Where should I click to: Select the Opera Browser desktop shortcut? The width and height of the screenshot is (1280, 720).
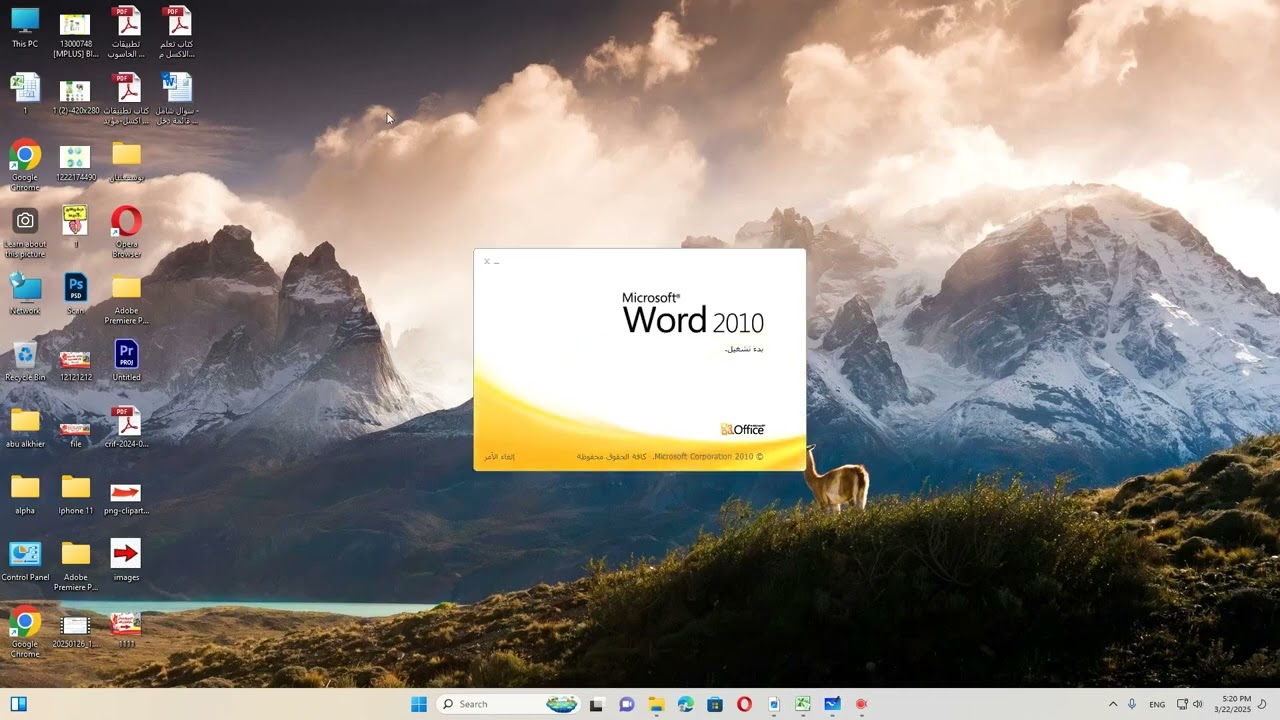coord(126,233)
